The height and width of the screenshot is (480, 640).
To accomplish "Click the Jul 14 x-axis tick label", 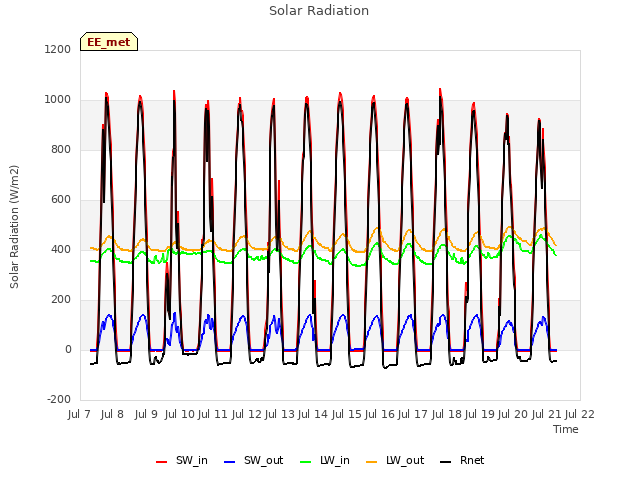I will click(x=313, y=415).
